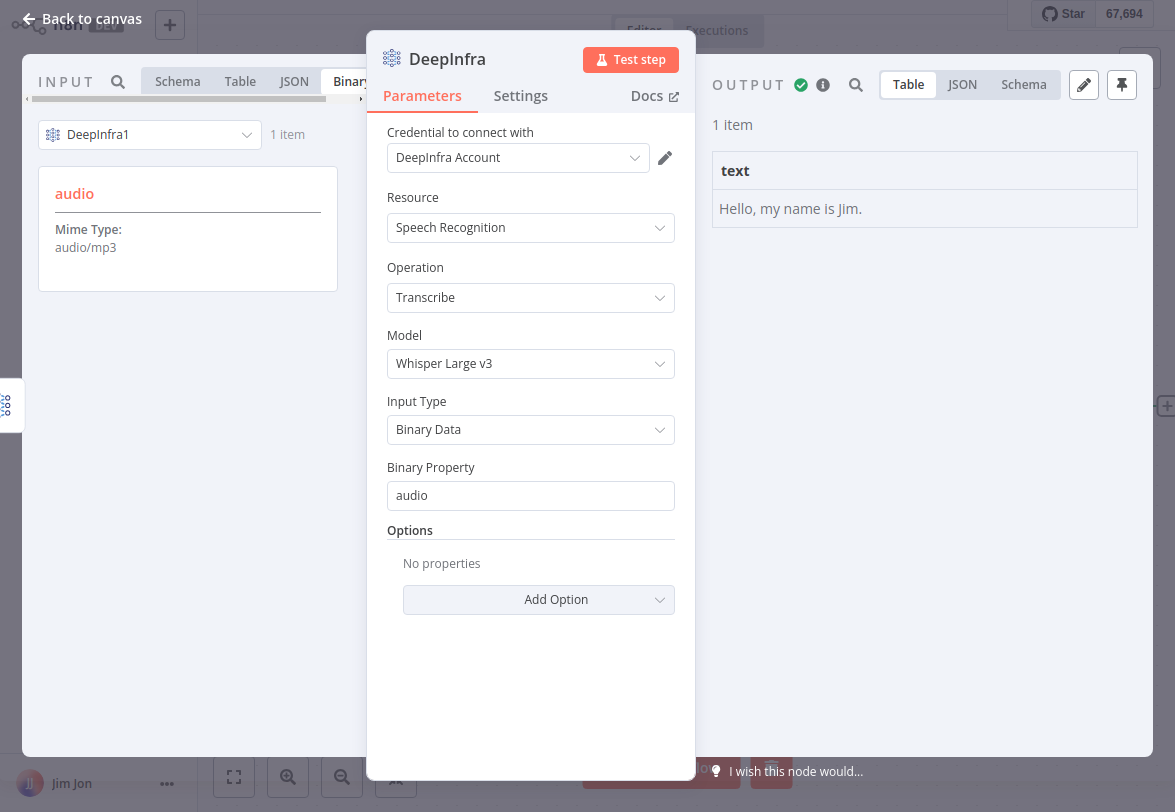Open the Operation Transcribe dropdown
1175x812 pixels.
[531, 298]
